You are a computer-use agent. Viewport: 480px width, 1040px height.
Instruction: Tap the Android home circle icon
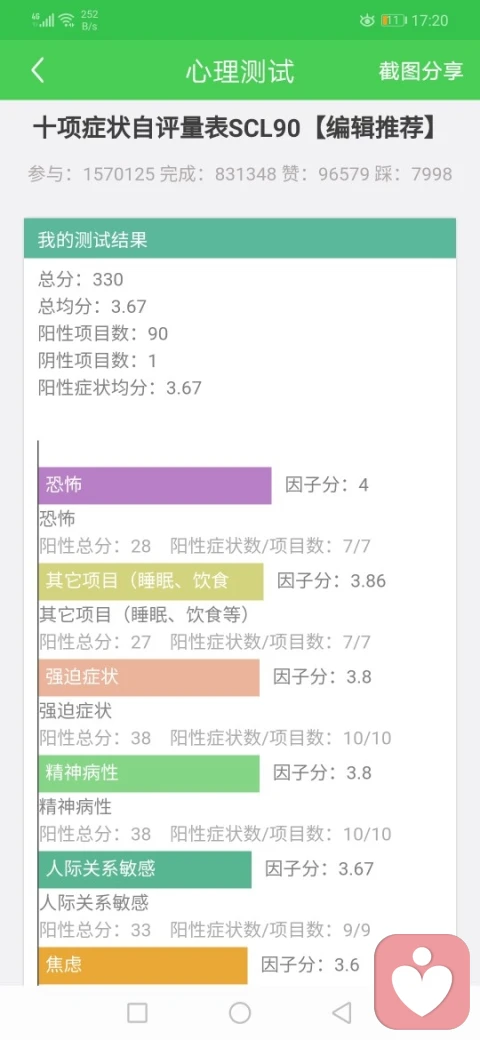[x=240, y=1013]
